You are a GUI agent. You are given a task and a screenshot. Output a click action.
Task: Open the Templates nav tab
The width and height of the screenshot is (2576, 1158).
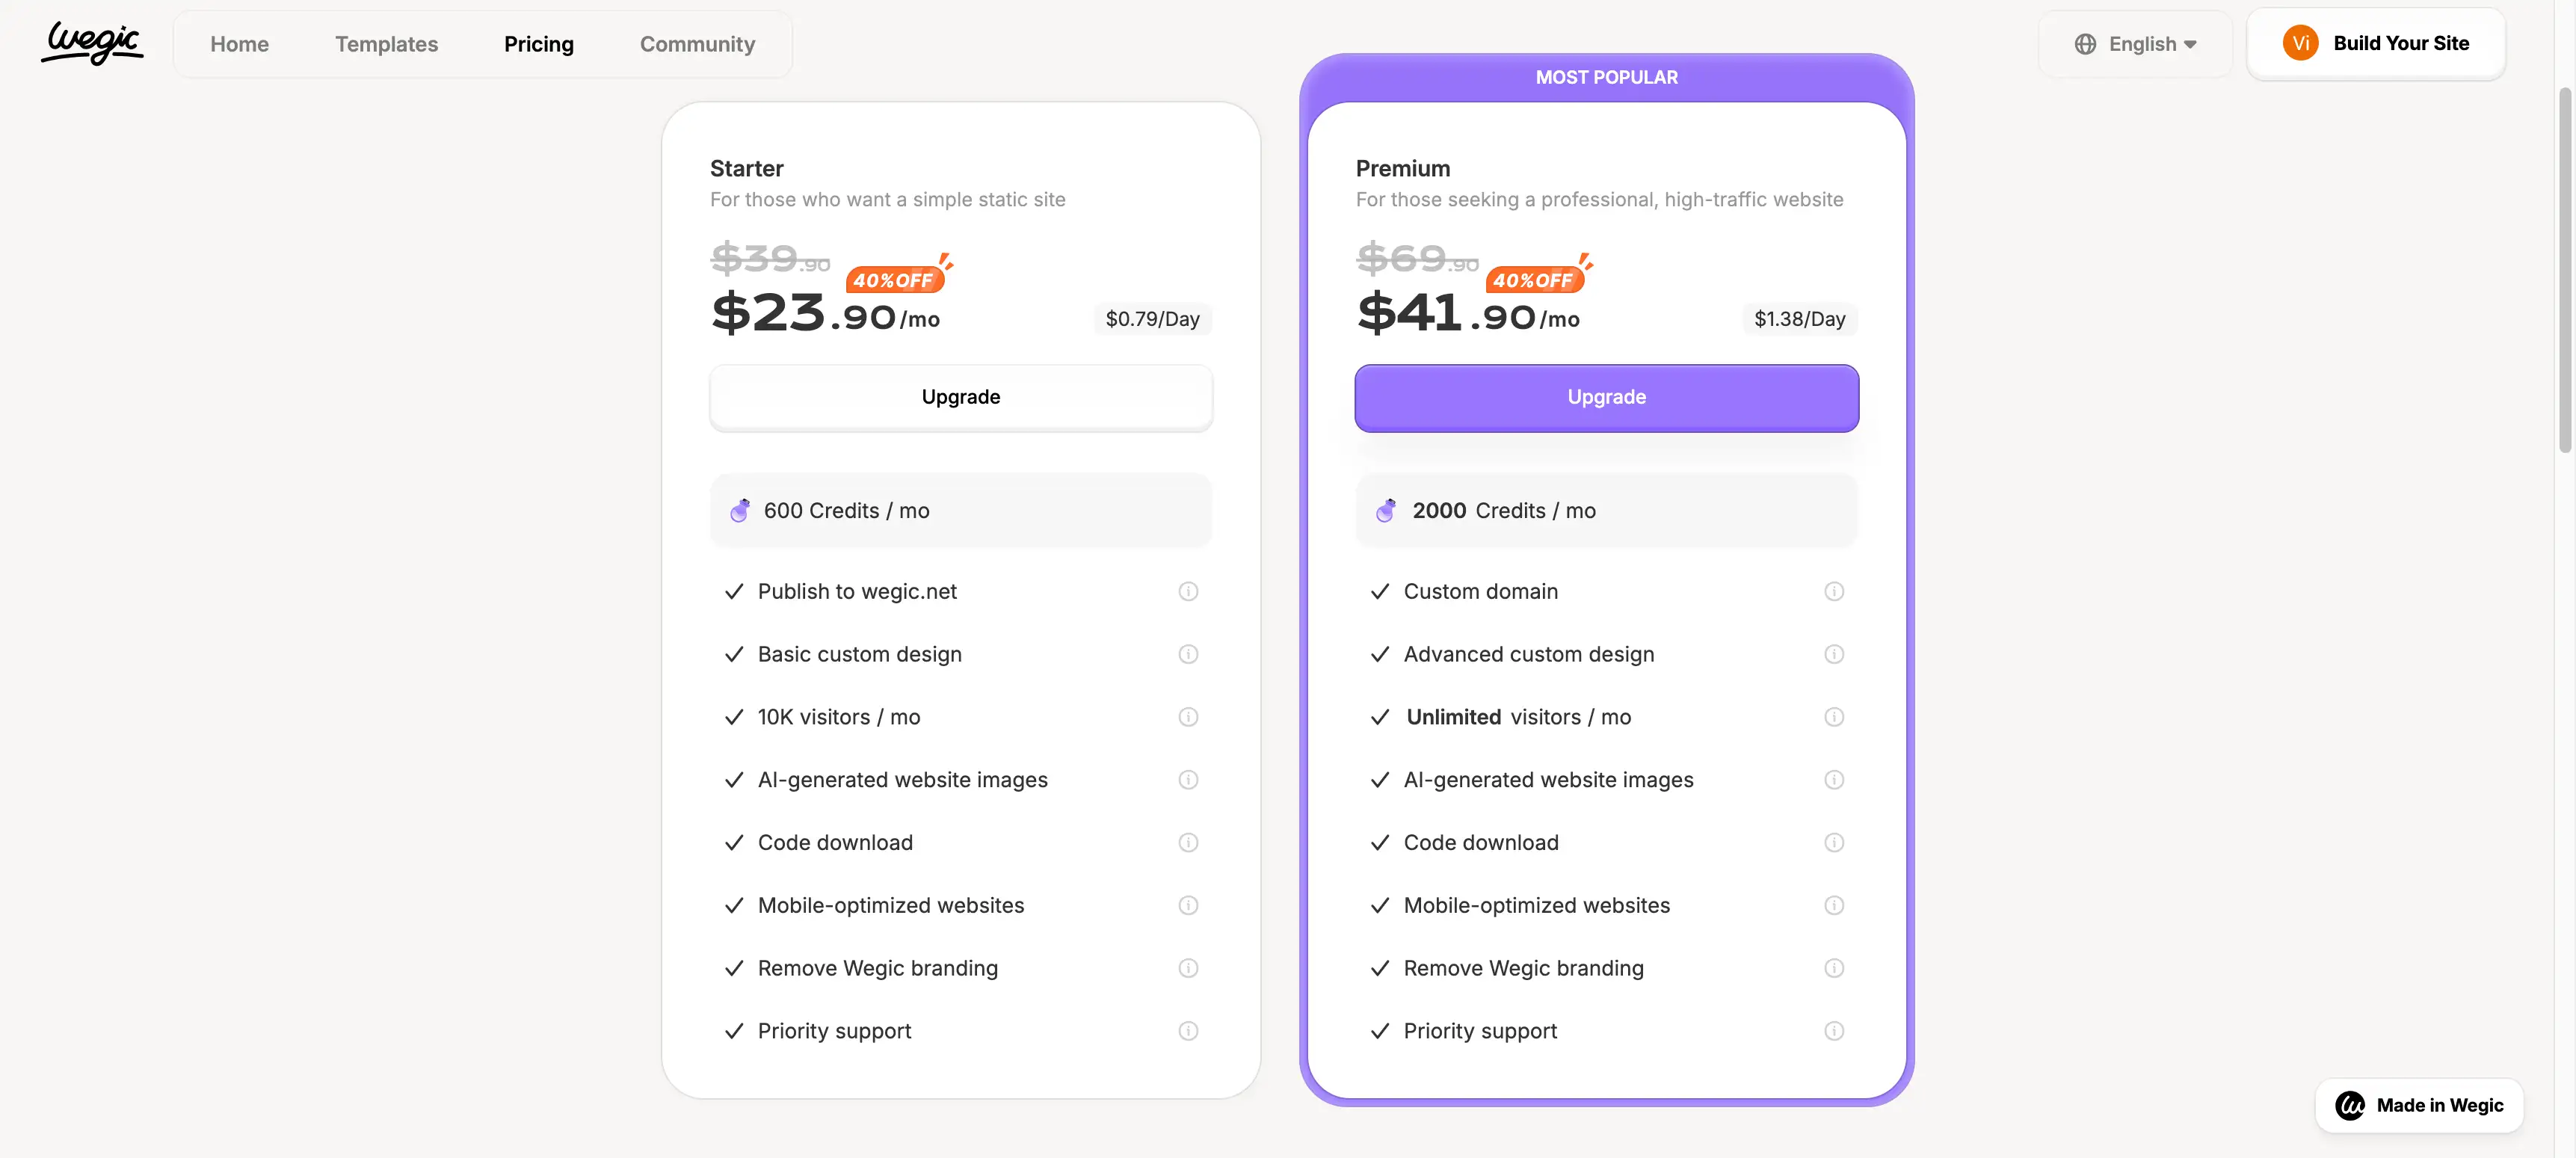tap(386, 44)
